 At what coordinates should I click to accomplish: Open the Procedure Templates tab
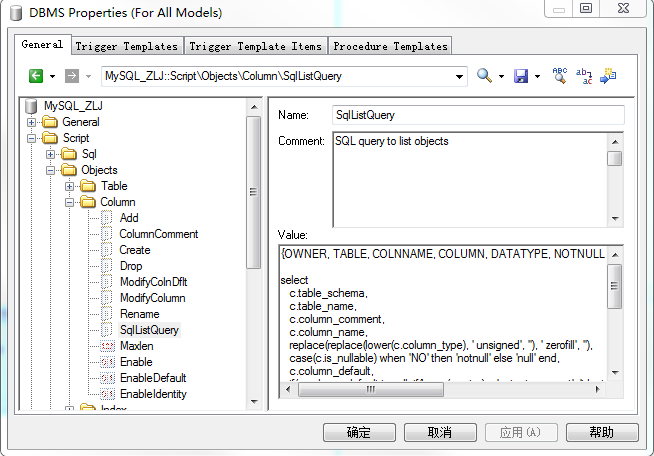[390, 46]
